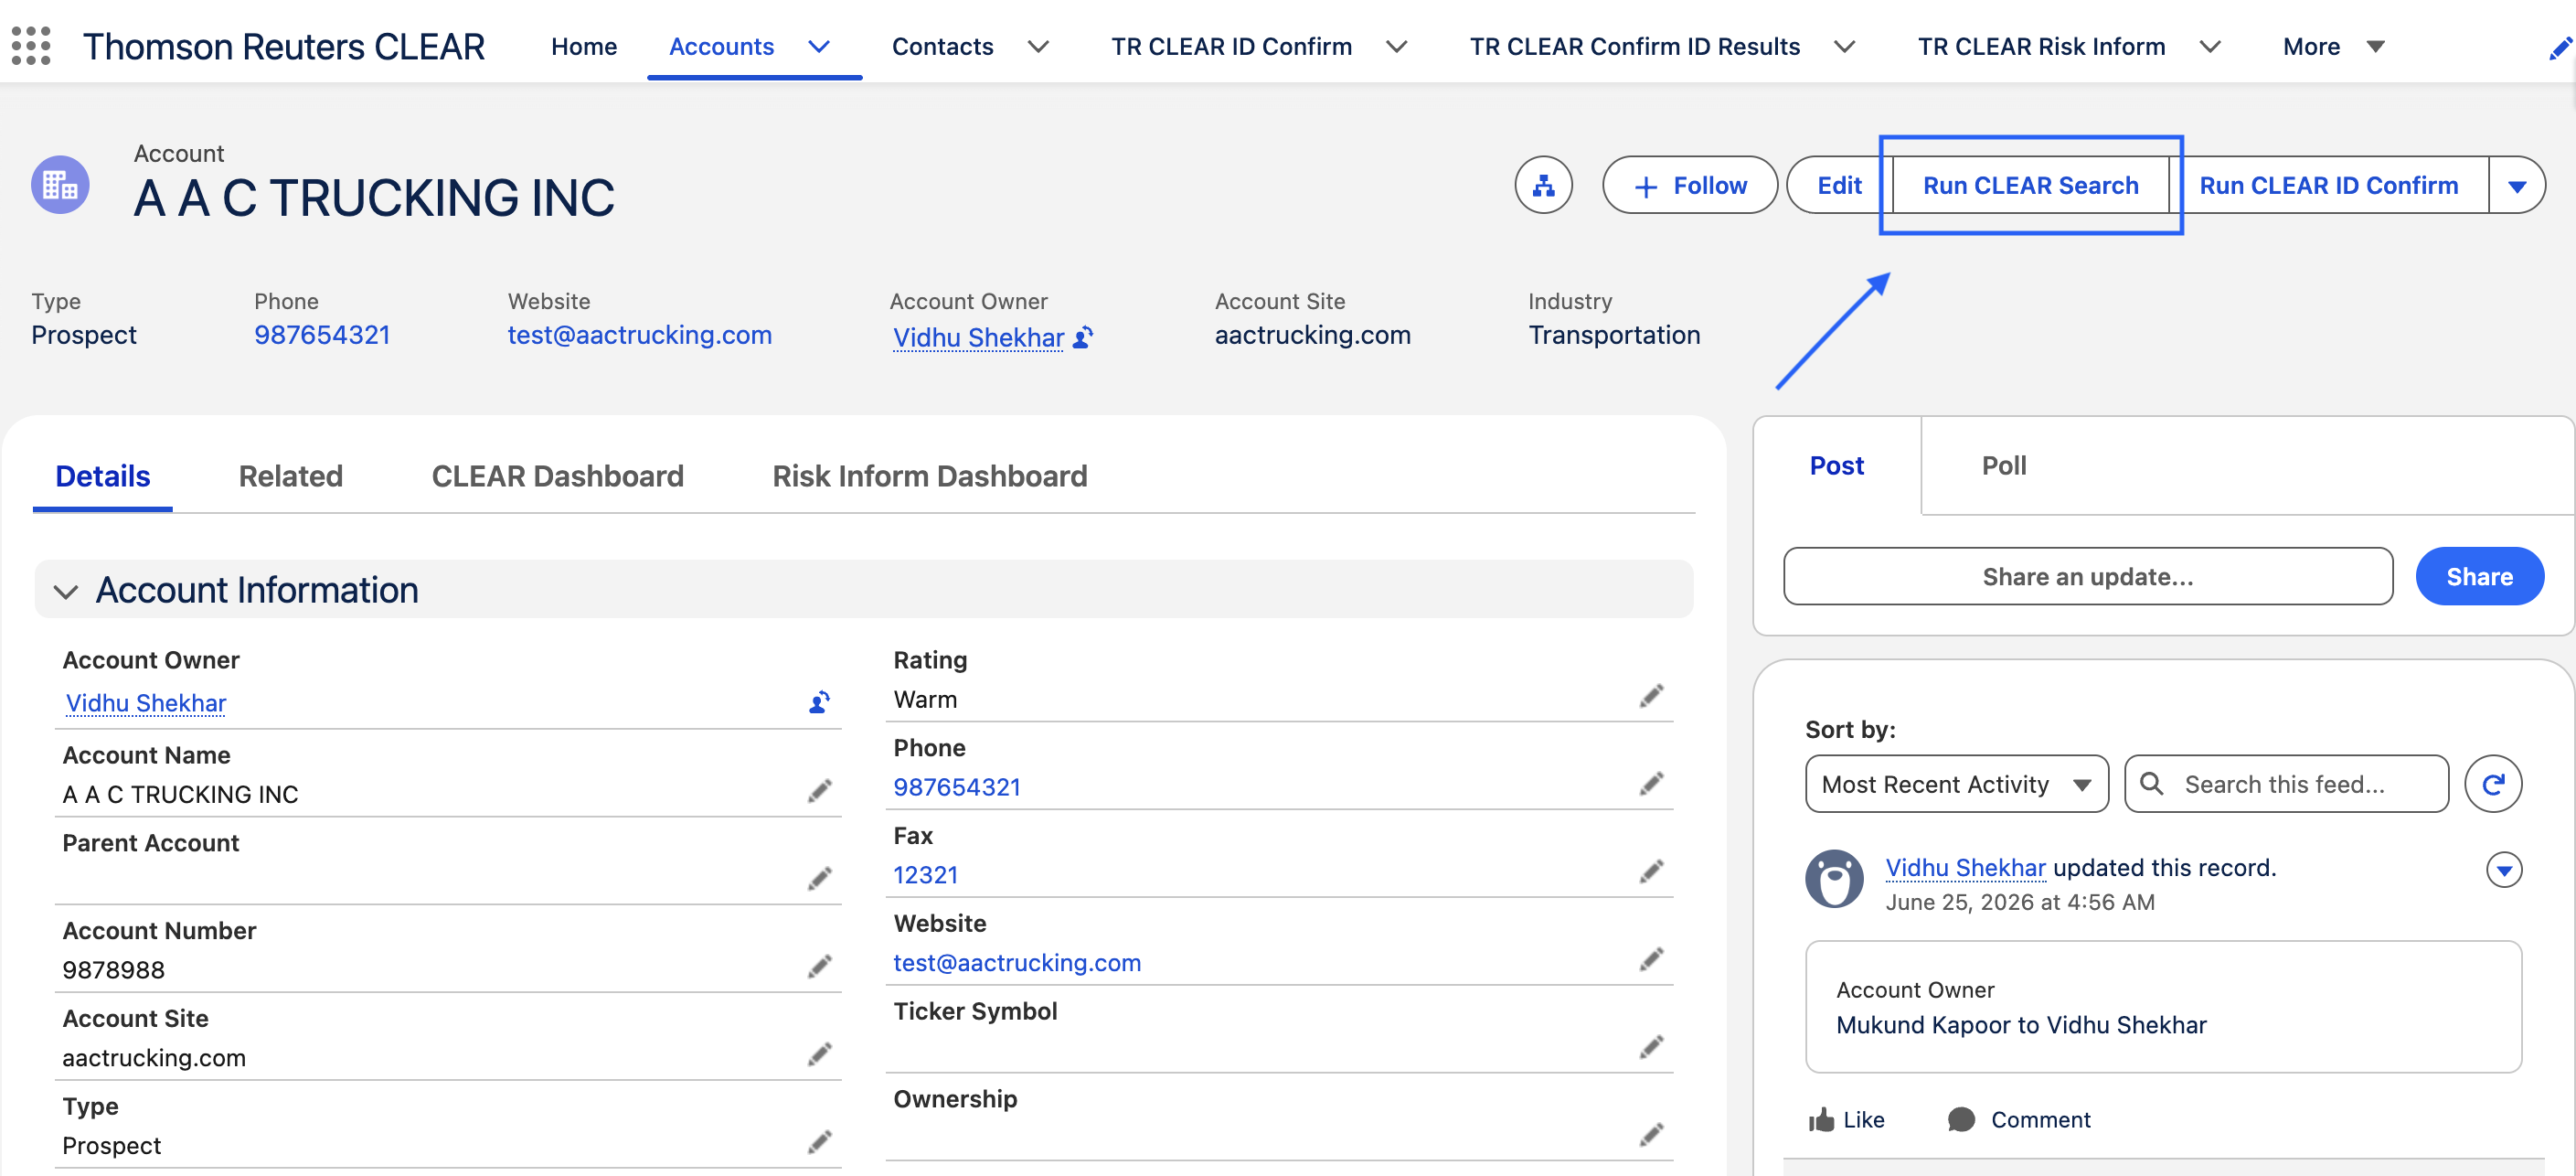This screenshot has width=2576, height=1176.
Task: Follow this account
Action: coord(1689,185)
